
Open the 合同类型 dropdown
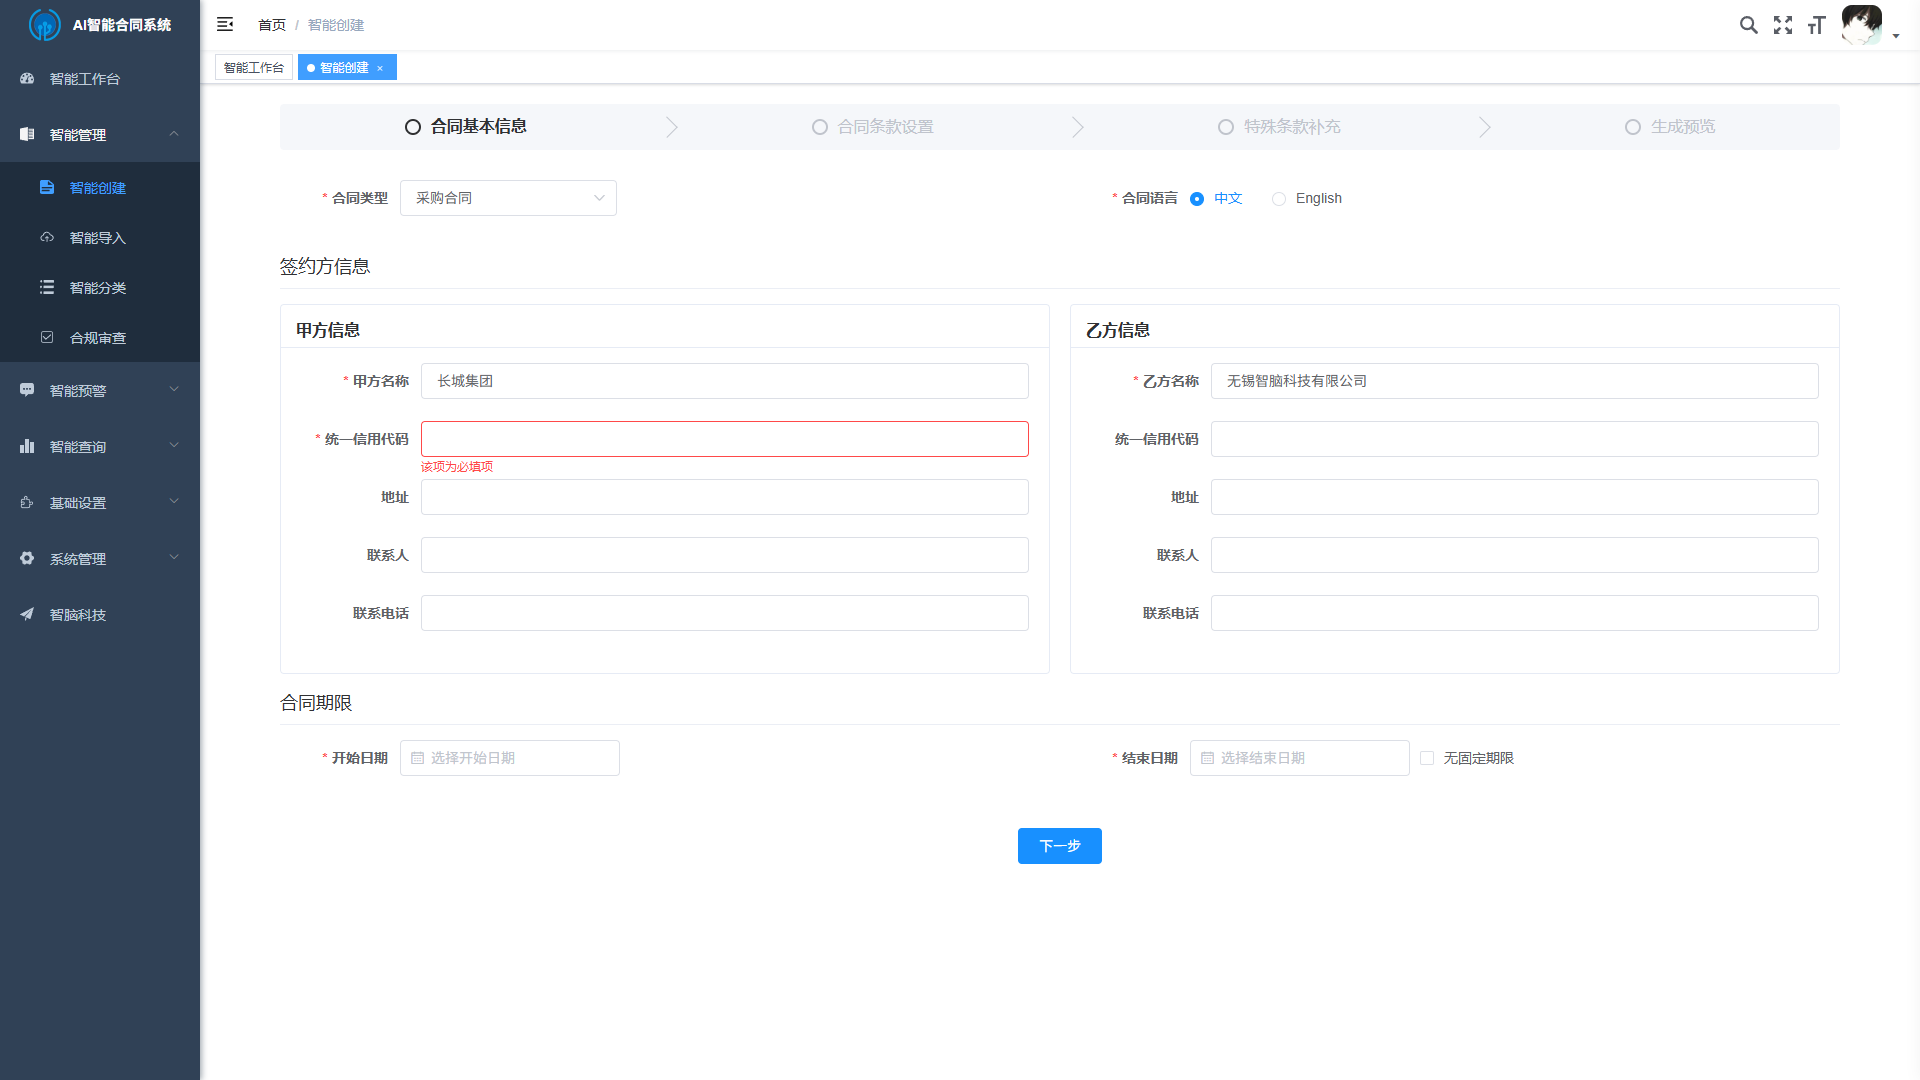coord(508,198)
